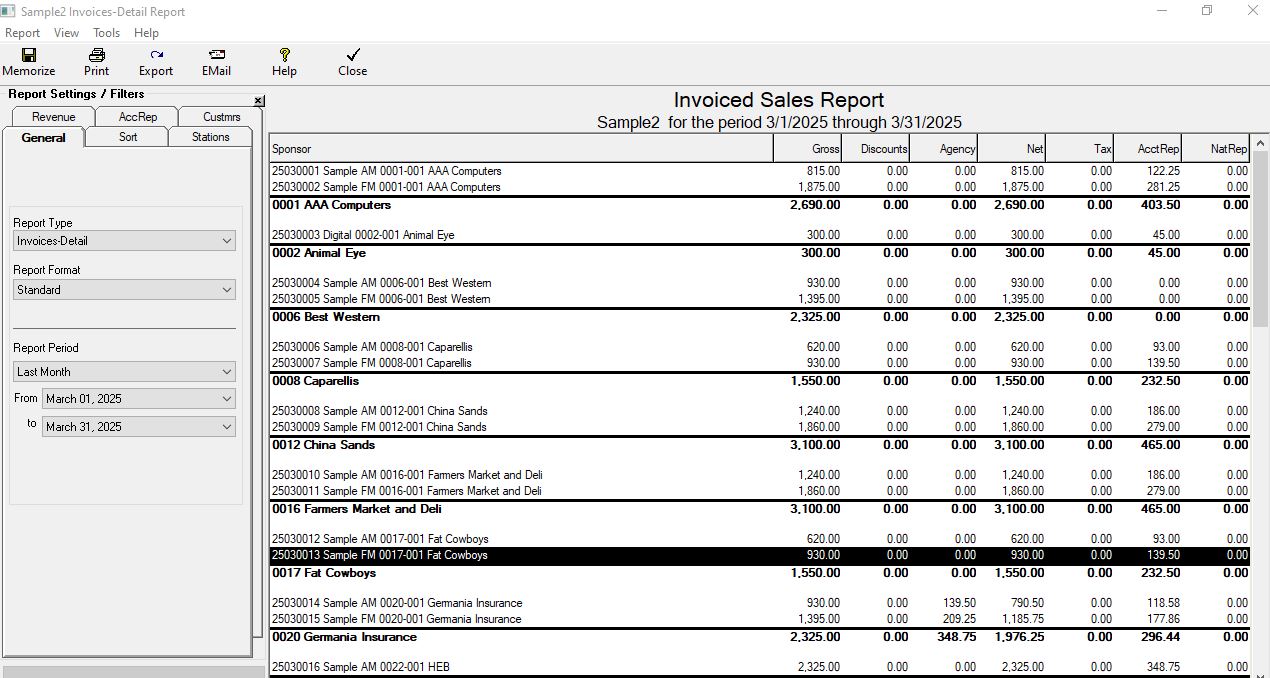Print the report using the Print icon
The height and width of the screenshot is (678, 1270).
(97, 56)
